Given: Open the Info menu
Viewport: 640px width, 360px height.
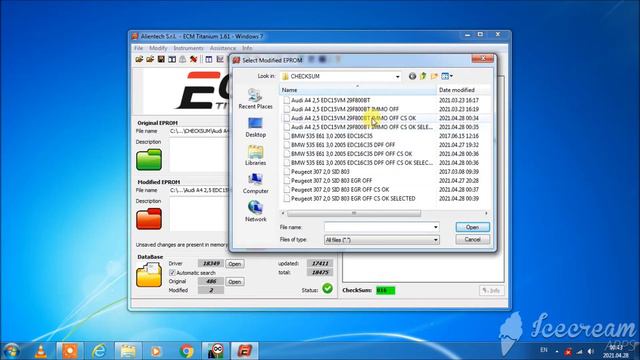Looking at the screenshot, I should (x=247, y=48).
